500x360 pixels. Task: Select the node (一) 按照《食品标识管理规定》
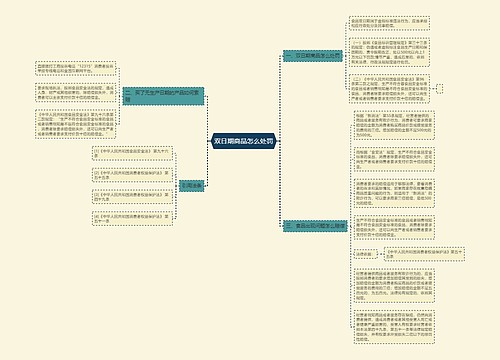pyautogui.click(x=389, y=52)
